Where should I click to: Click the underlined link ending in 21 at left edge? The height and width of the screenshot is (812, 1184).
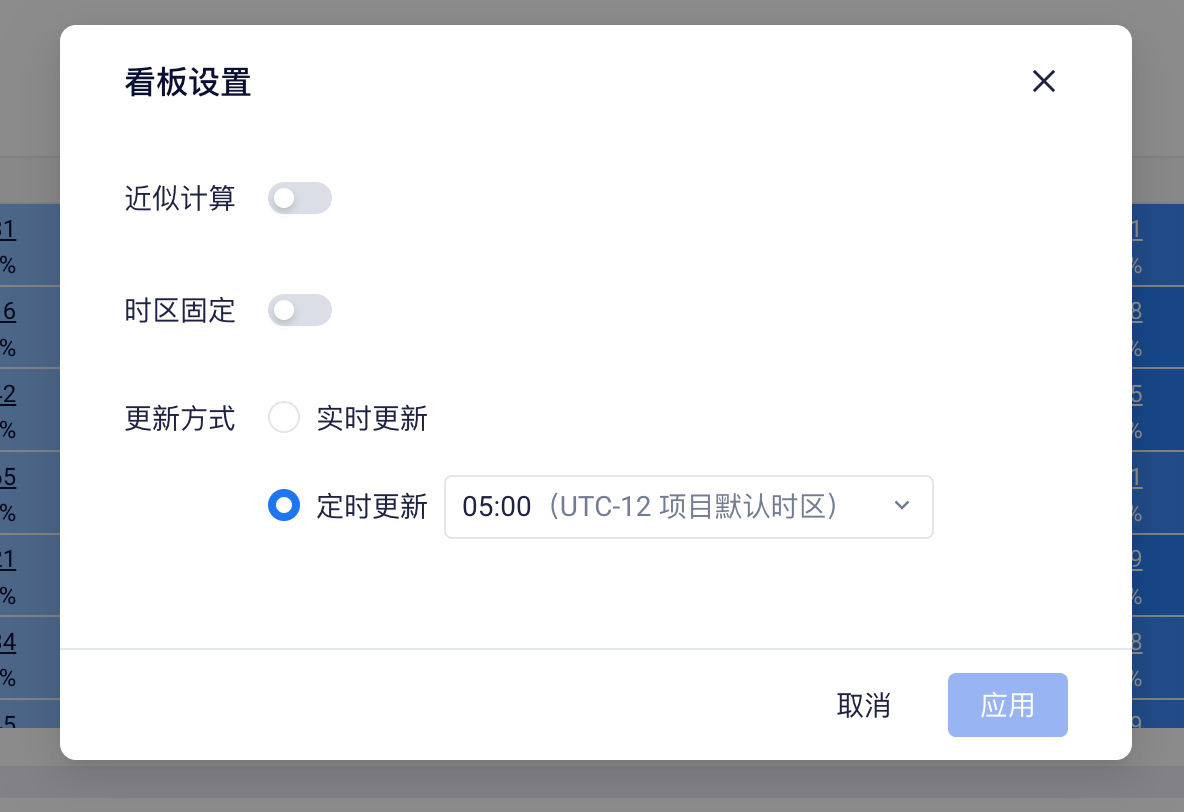7,558
